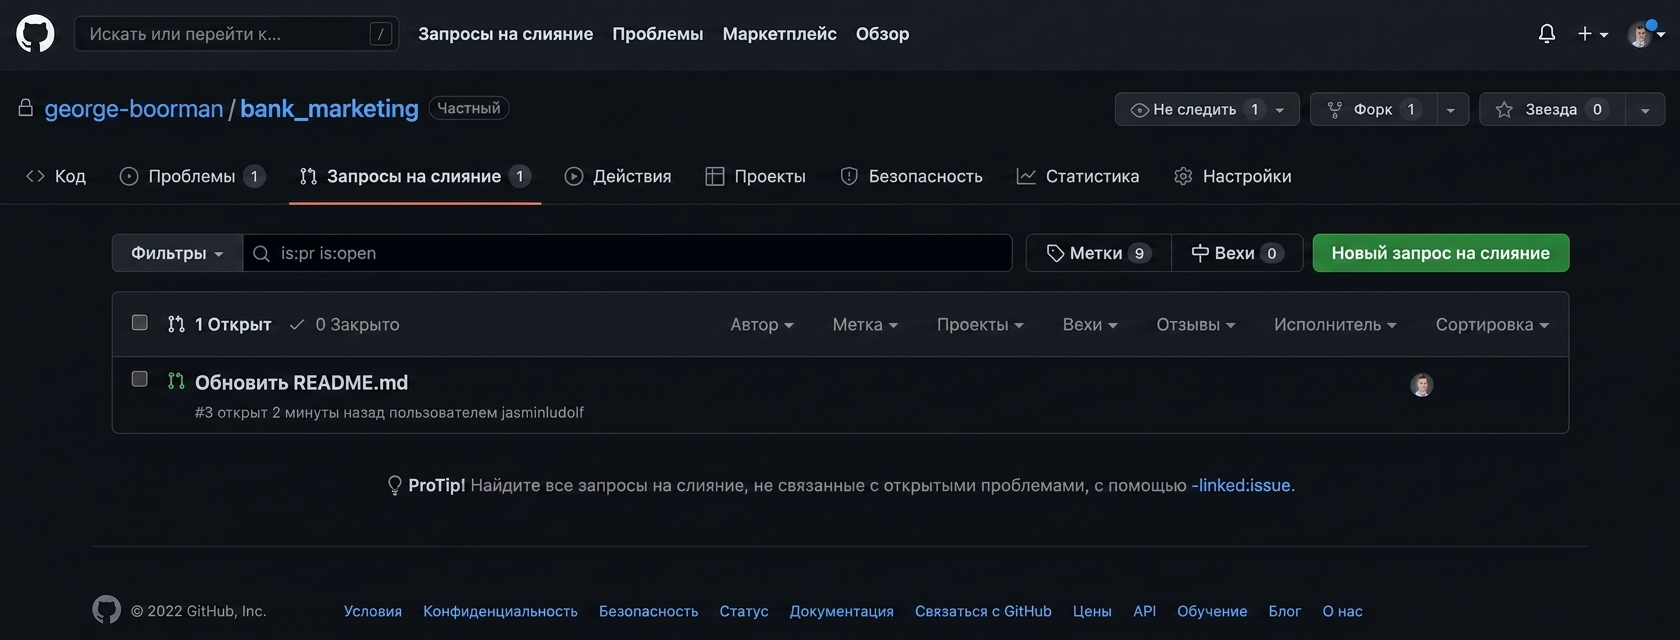Open the footer 'Обучение' link
1680x640 pixels.
pyautogui.click(x=1212, y=611)
